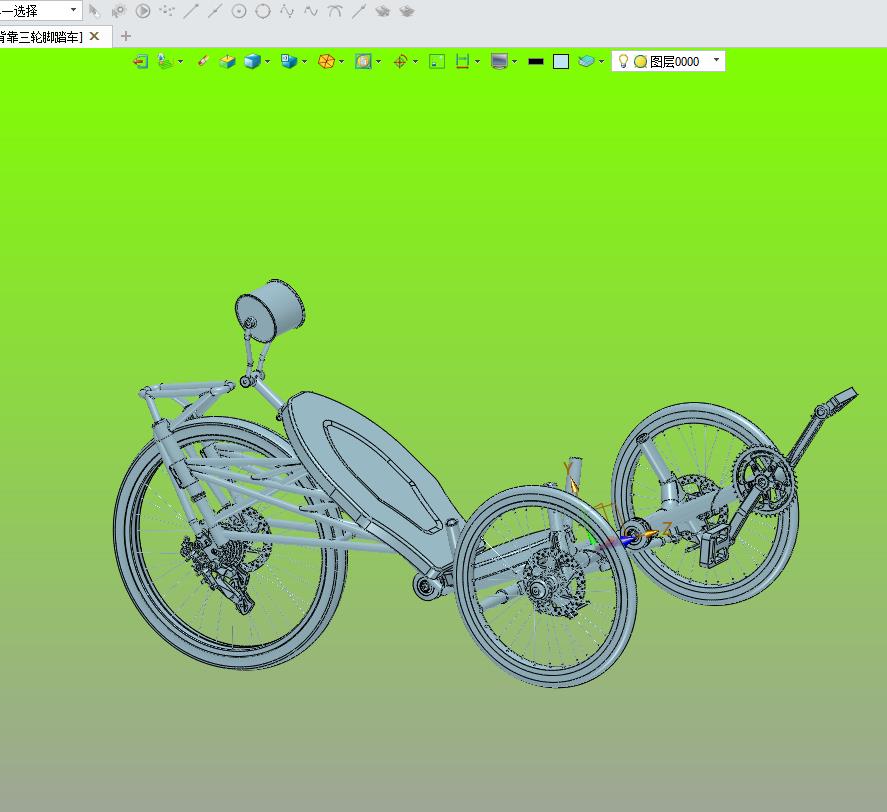Image resolution: width=887 pixels, height=812 pixels.
Task: Click the eraser clear icon
Action: click(x=203, y=61)
